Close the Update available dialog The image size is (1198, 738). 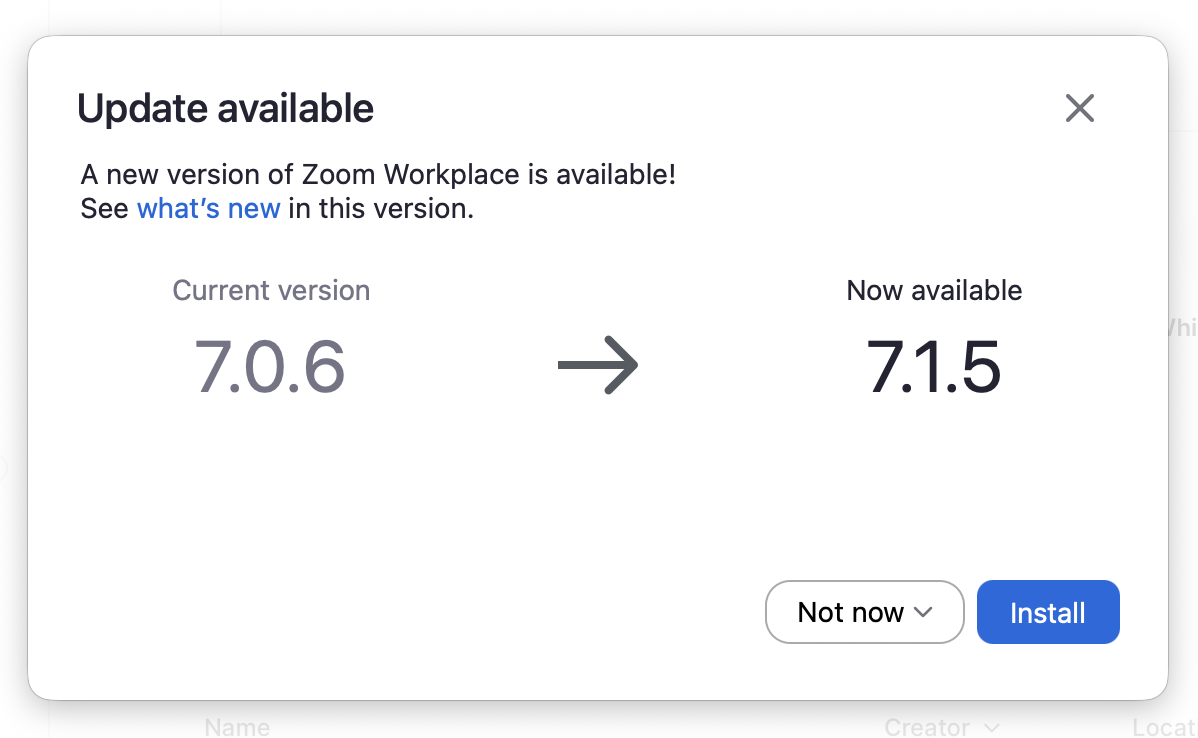point(1080,108)
